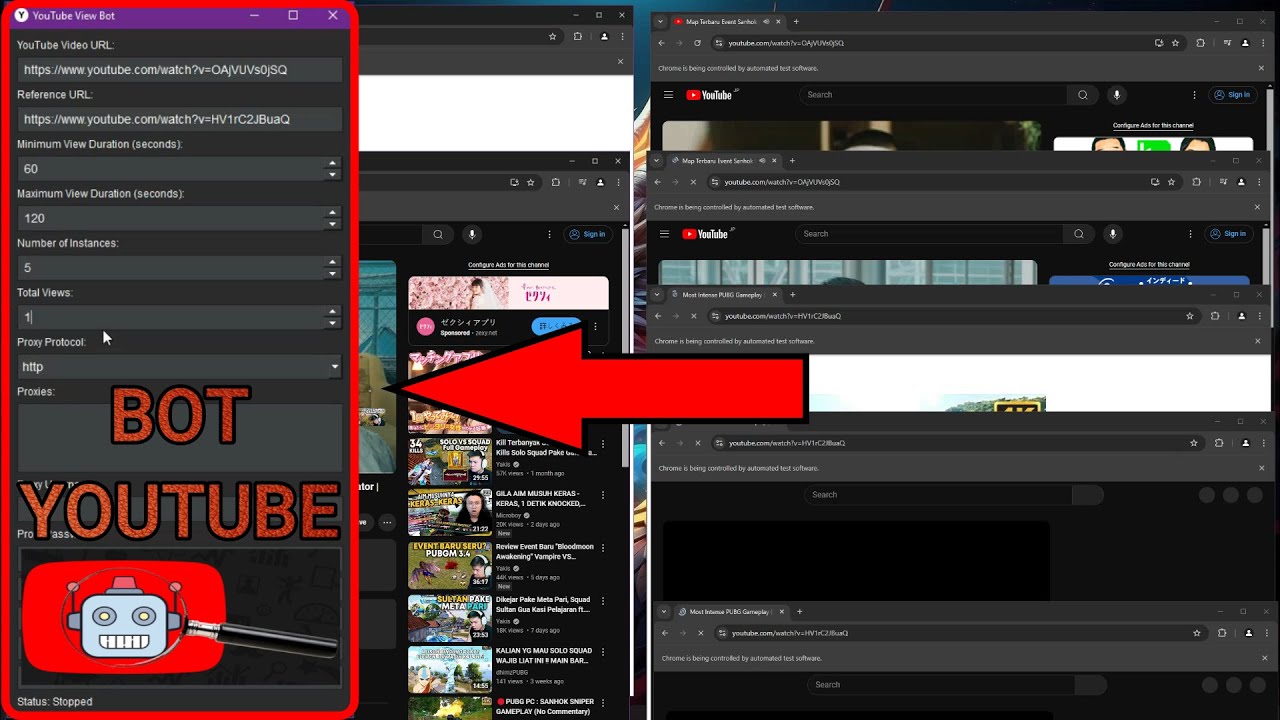
Task: Open tab search chevron in still-loading Map Terbaru window
Action: [657, 160]
